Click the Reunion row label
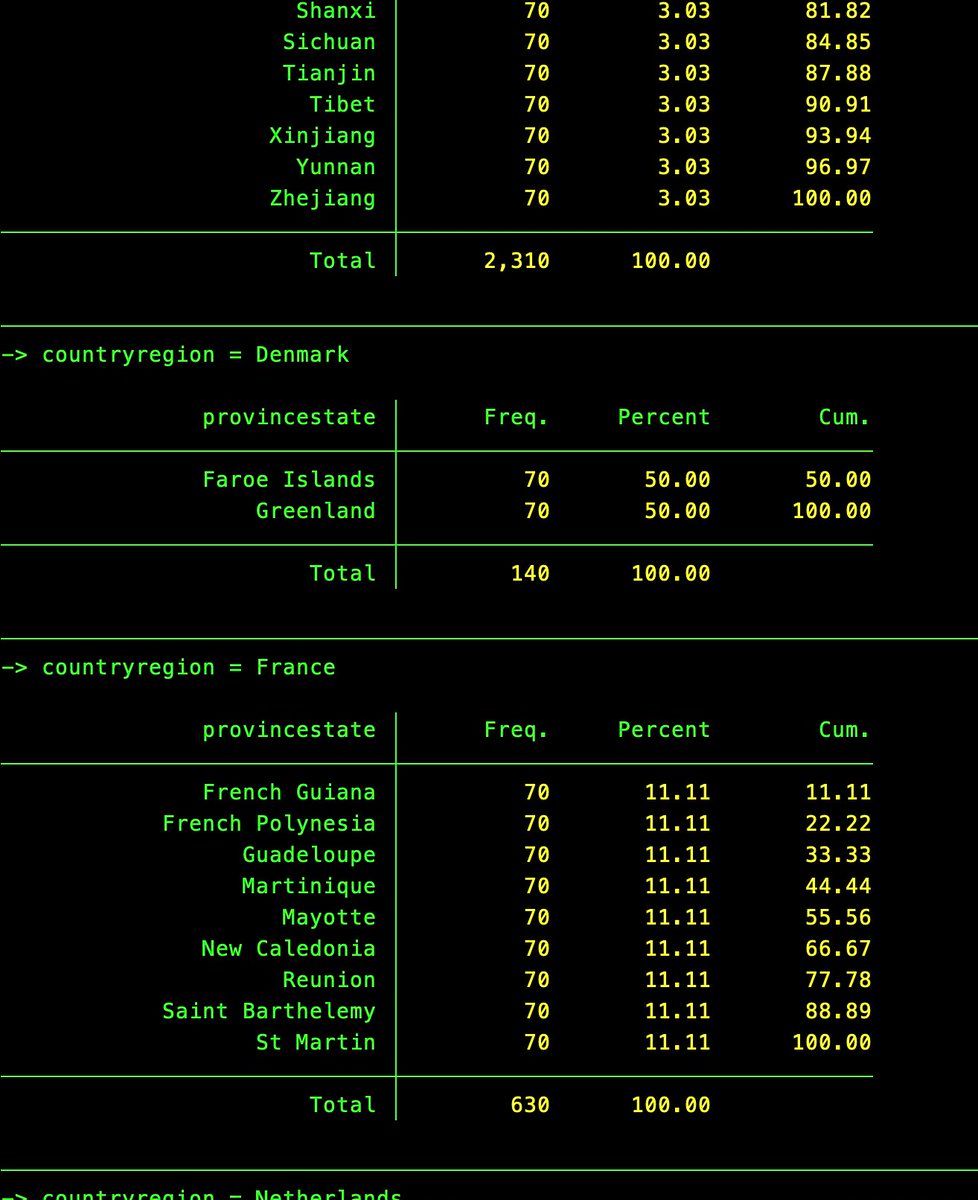 pos(329,980)
